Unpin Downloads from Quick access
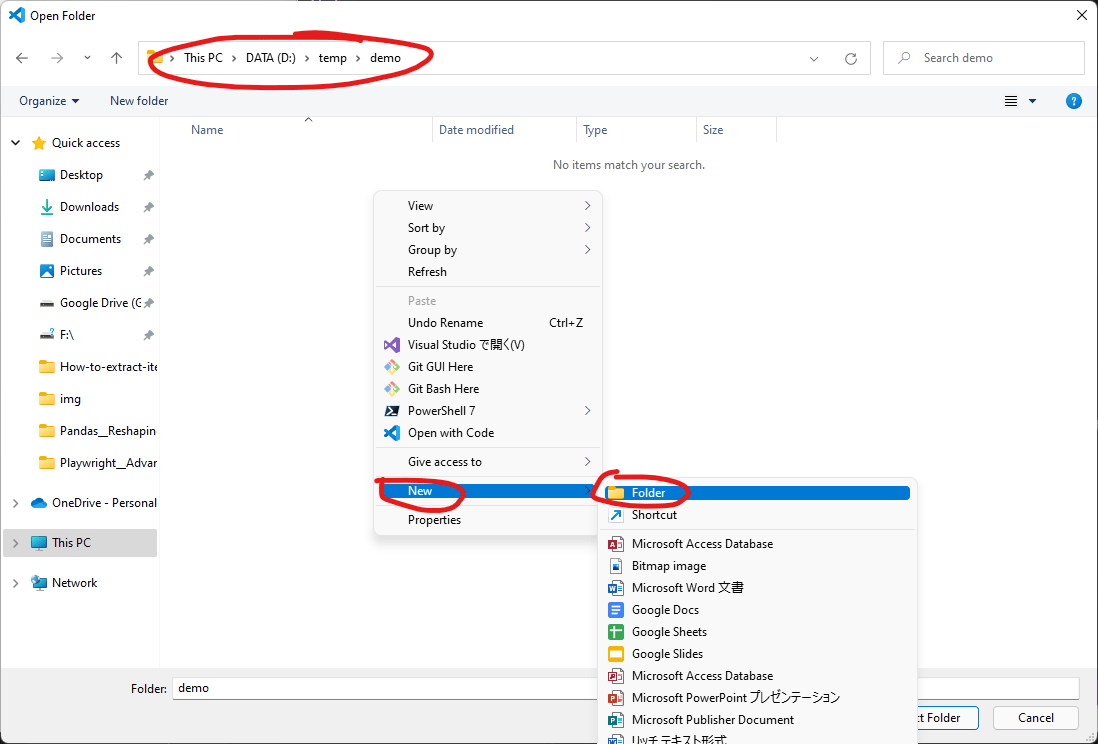 tap(148, 206)
